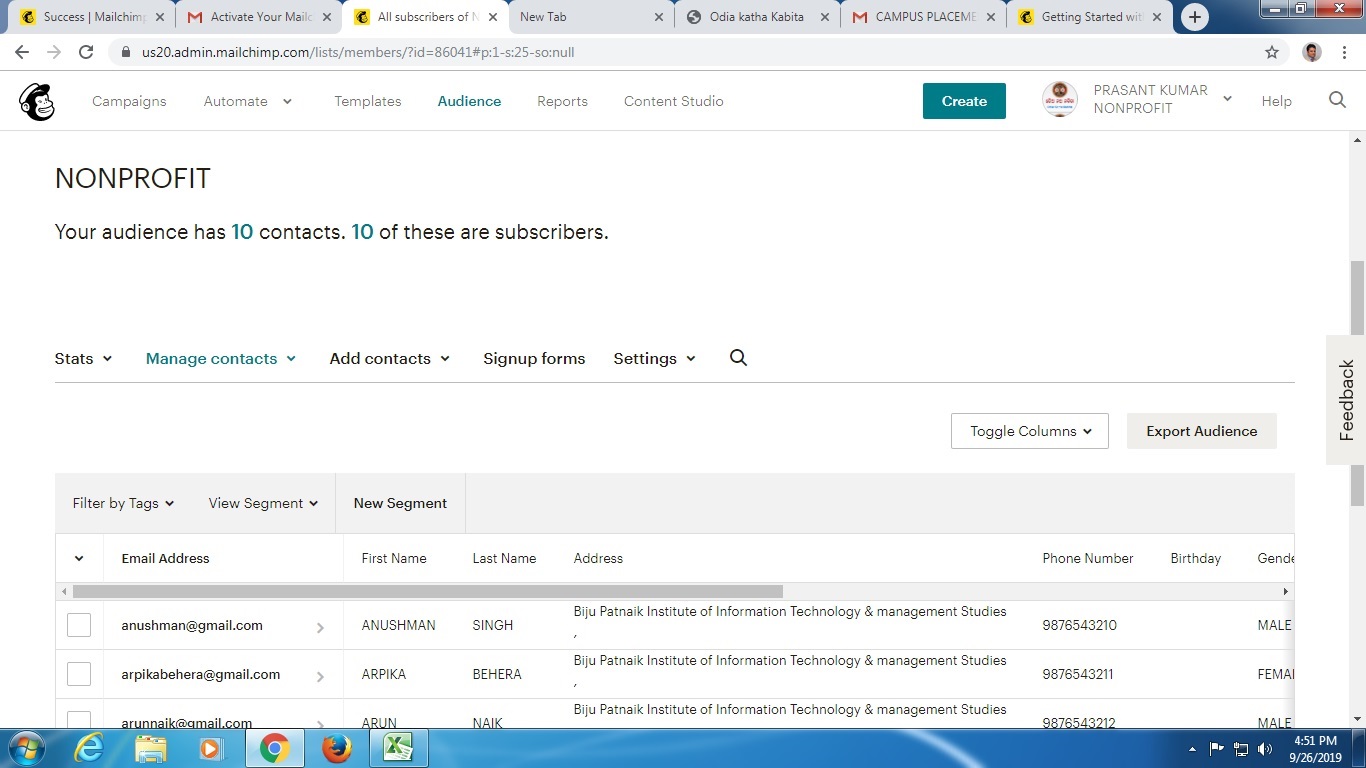Open the select-all dropdown arrow in table header
Image resolution: width=1366 pixels, height=768 pixels.
[79, 559]
